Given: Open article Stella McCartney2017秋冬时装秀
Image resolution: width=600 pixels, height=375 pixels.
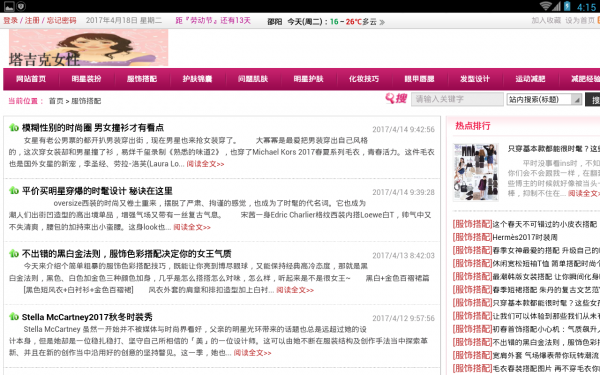Looking at the screenshot, I should click(87, 317).
